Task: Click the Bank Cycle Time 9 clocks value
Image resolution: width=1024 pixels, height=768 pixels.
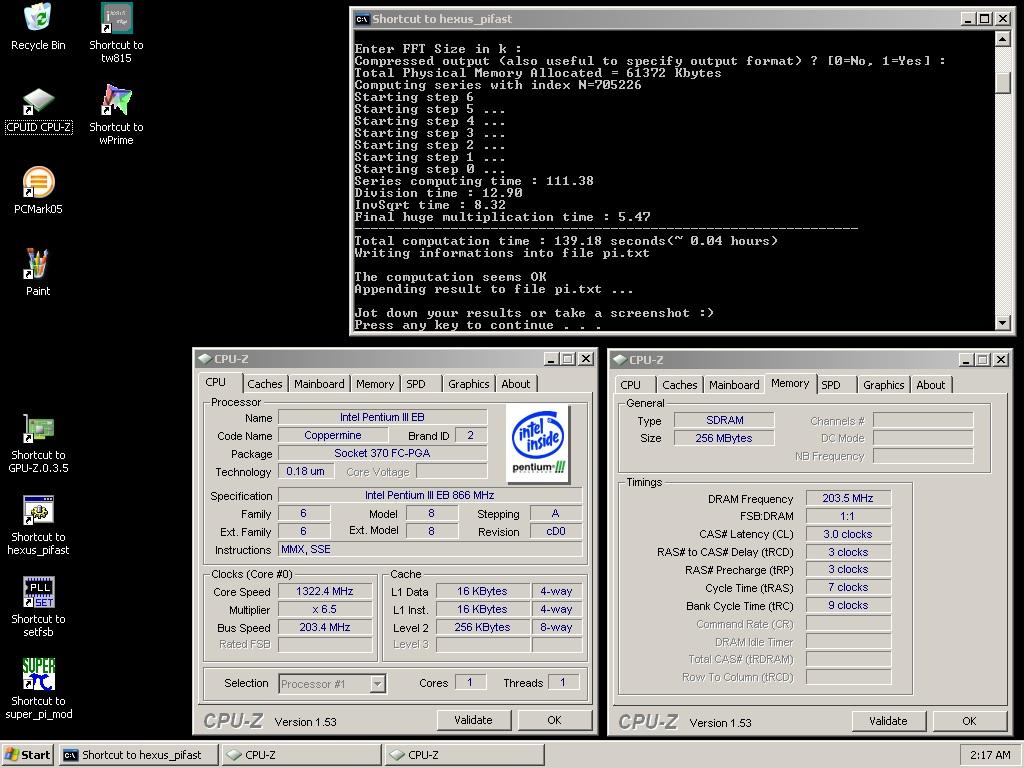Action: pos(848,605)
